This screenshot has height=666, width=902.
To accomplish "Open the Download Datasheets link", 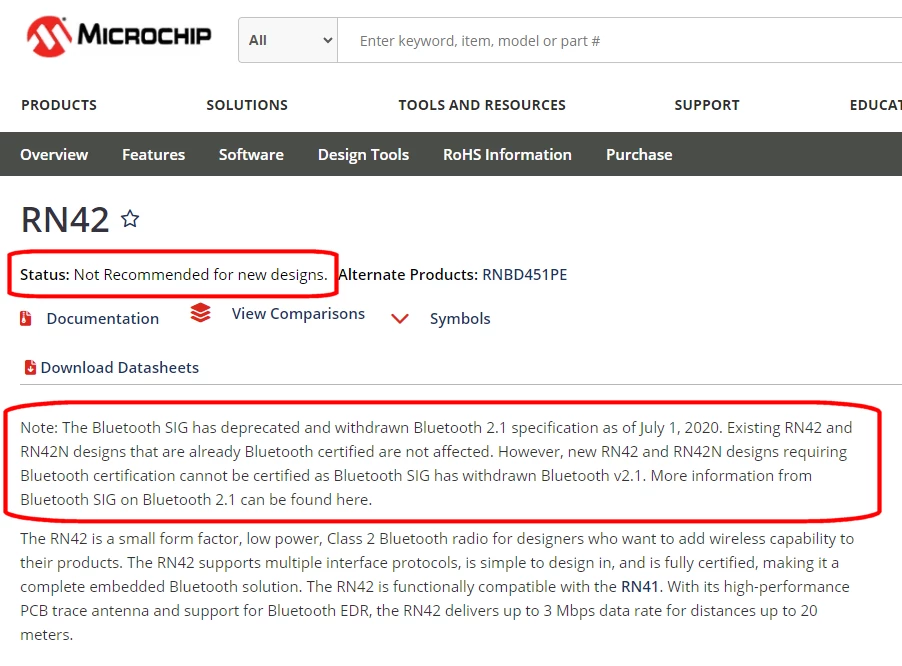I will tap(120, 368).
